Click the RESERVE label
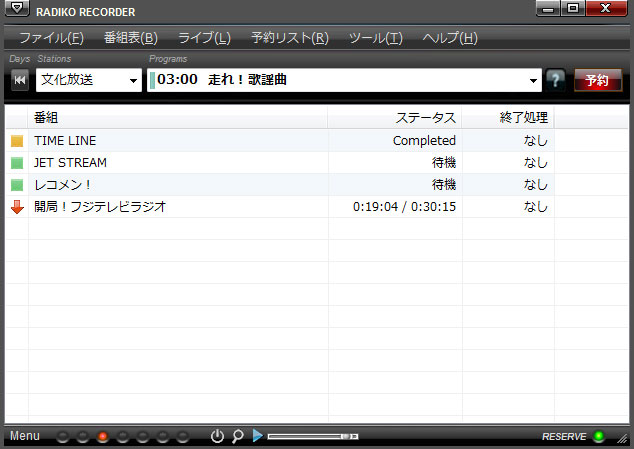 pos(564,436)
